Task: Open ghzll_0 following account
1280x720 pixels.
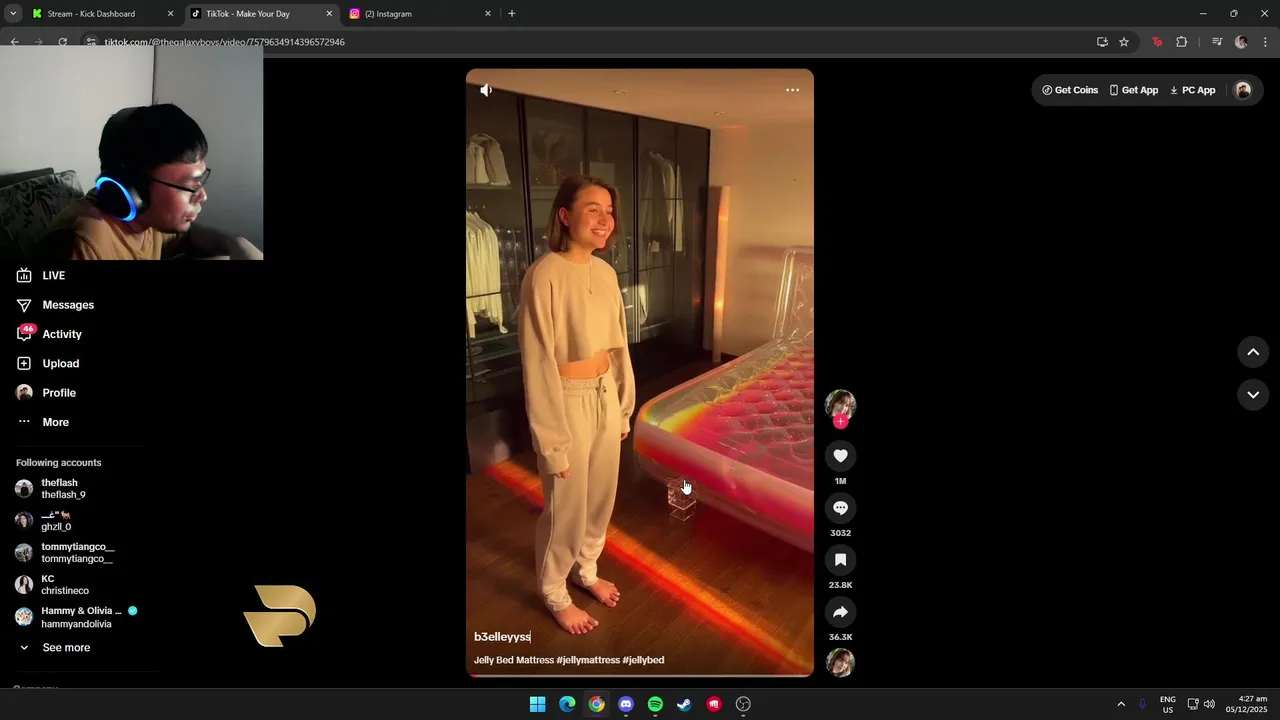Action: pos(44,521)
